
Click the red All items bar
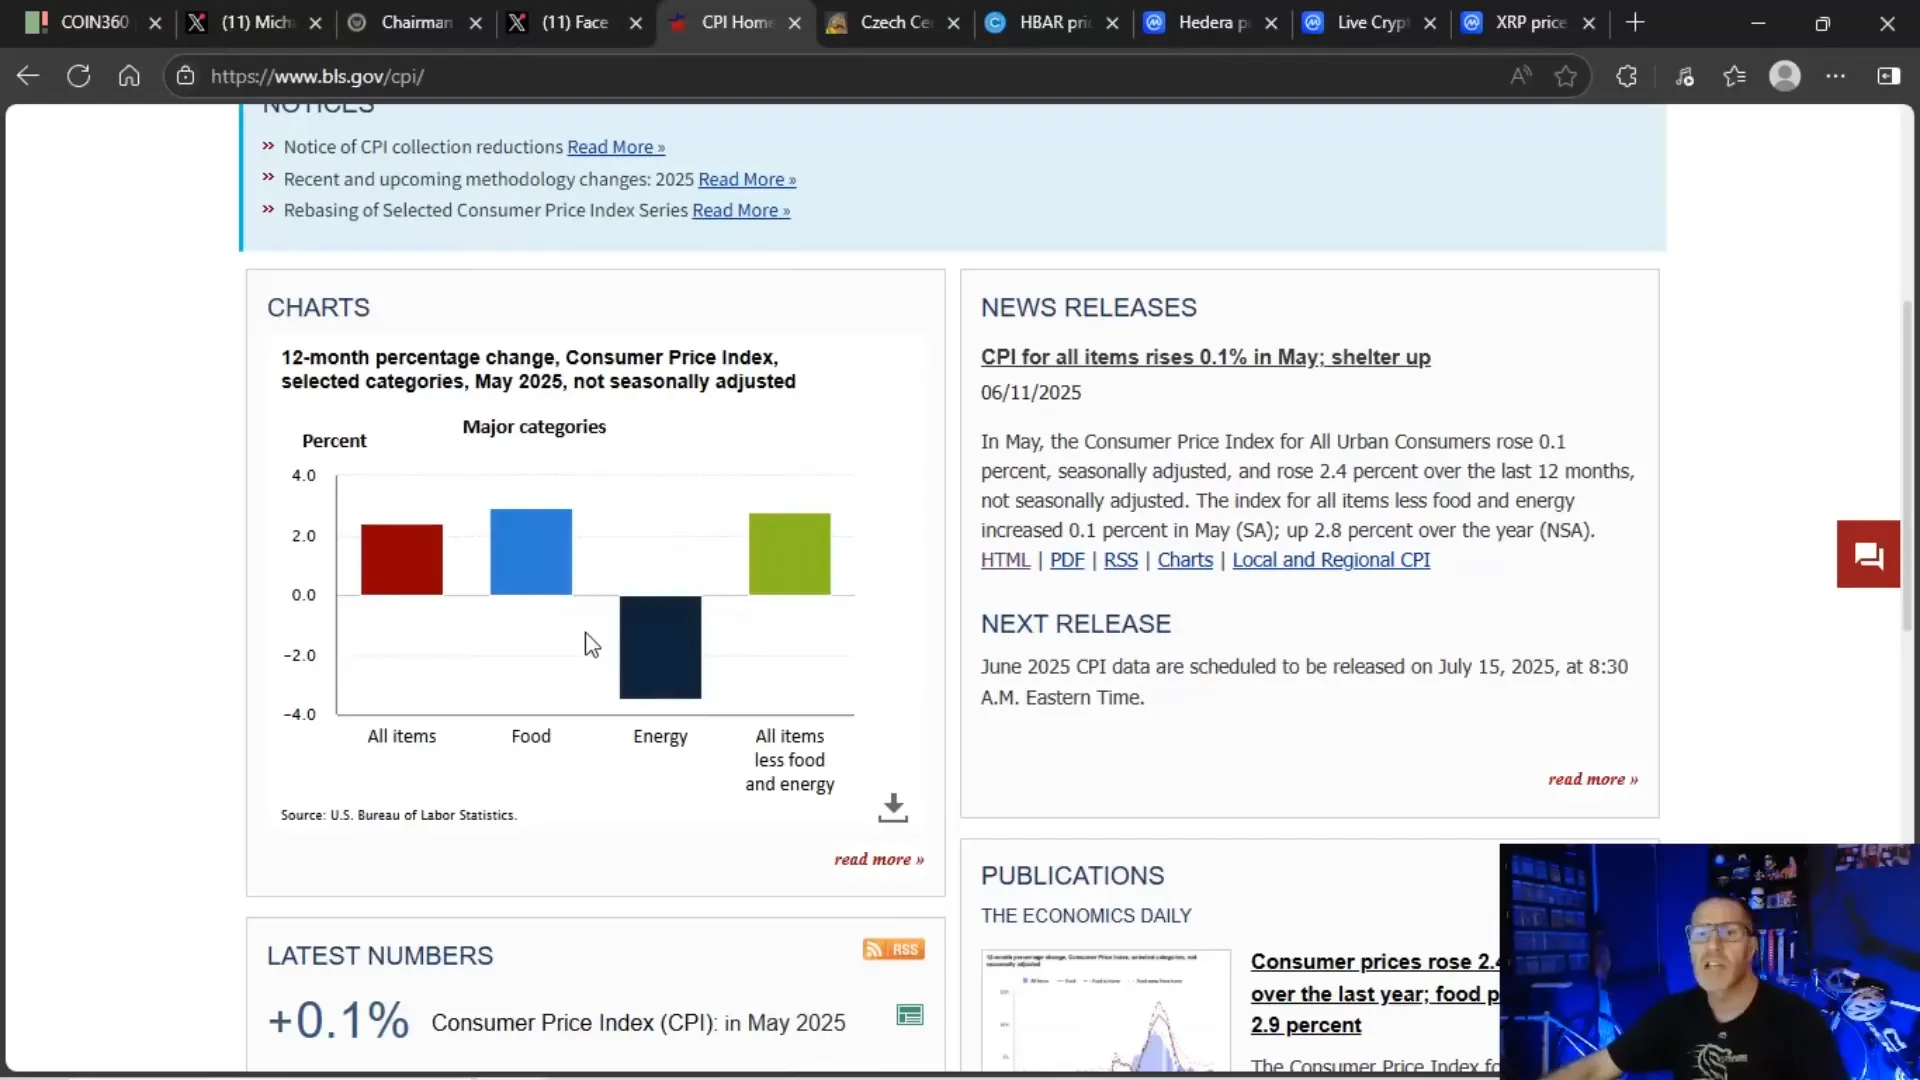coord(402,559)
